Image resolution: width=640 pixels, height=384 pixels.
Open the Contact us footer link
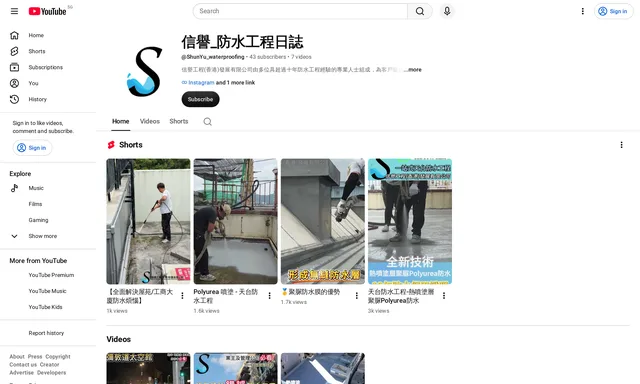tap(23, 364)
